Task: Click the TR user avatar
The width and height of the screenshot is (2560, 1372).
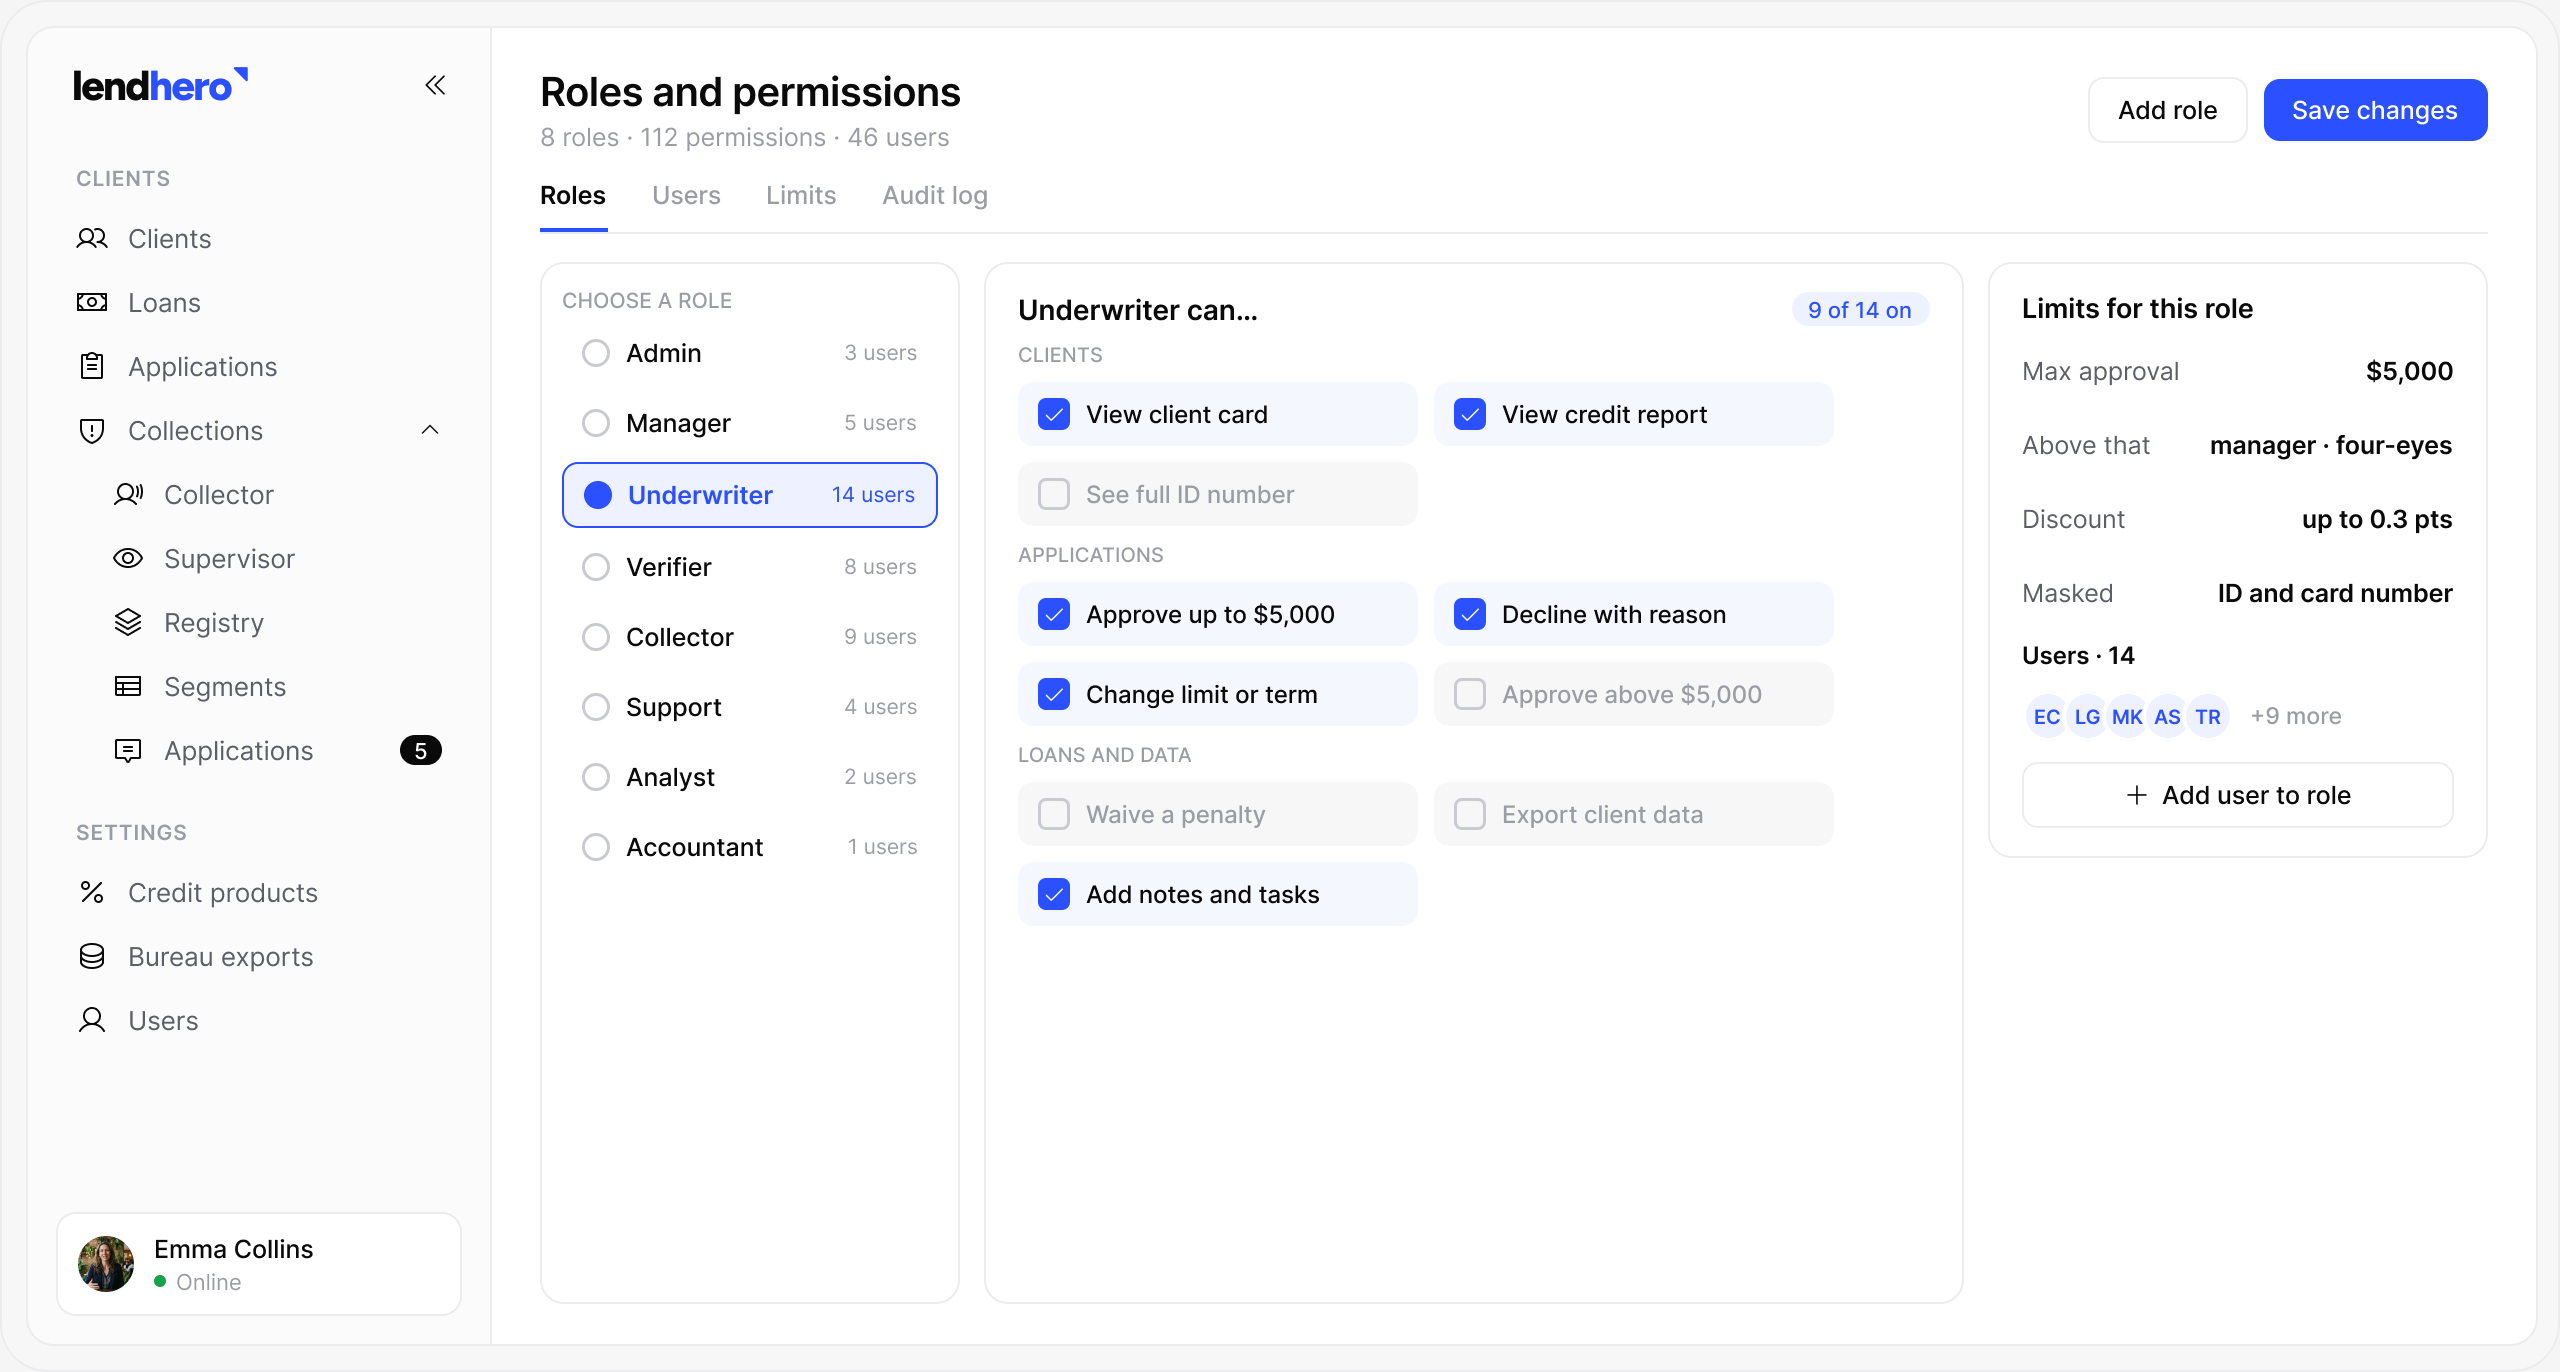Action: coord(2208,716)
